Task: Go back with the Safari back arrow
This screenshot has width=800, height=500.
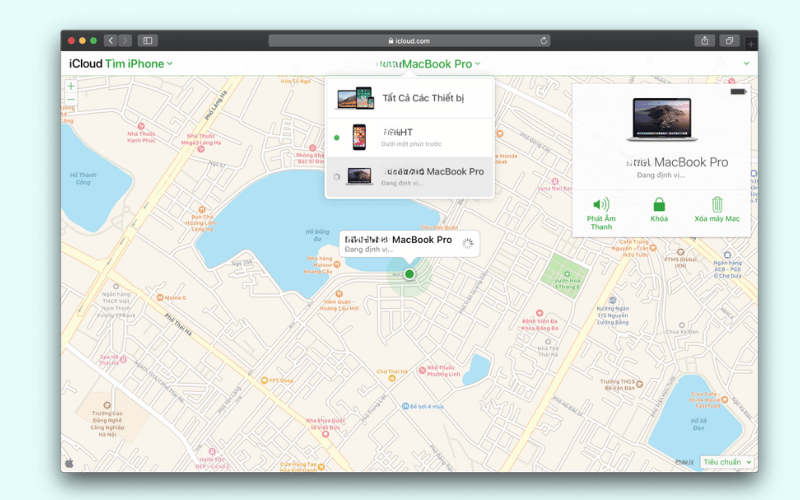Action: point(111,41)
